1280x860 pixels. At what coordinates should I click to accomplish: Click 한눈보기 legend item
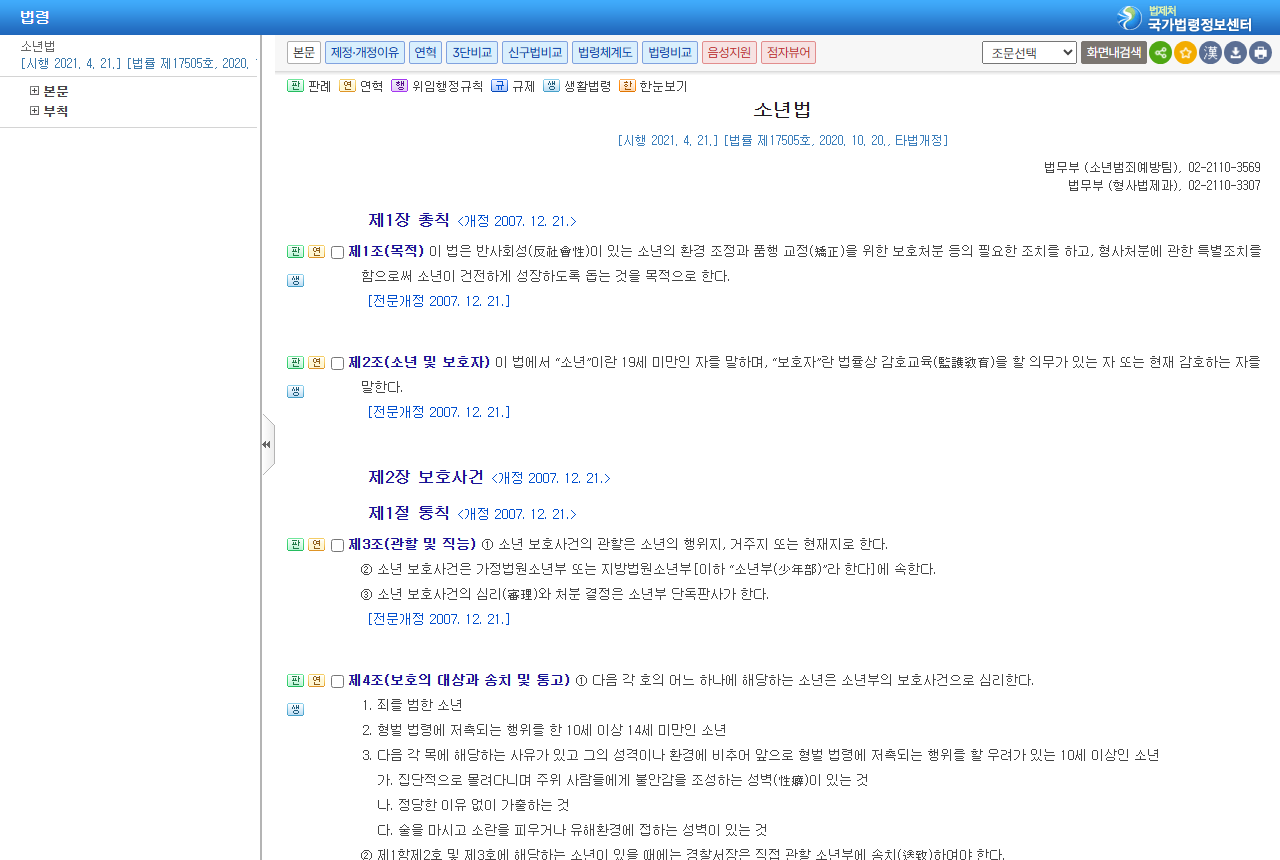tap(653, 86)
